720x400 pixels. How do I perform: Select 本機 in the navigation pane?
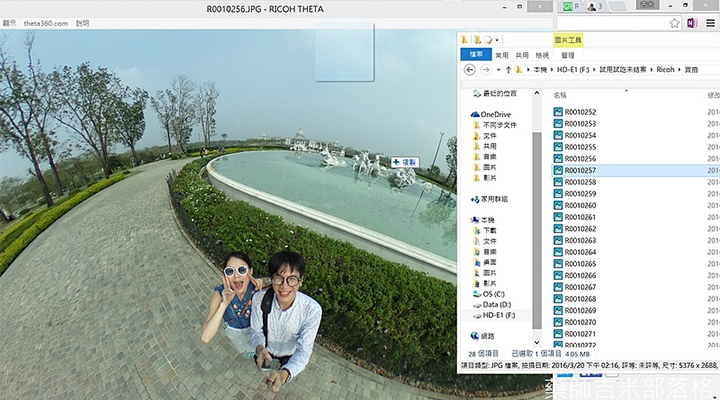[487, 220]
